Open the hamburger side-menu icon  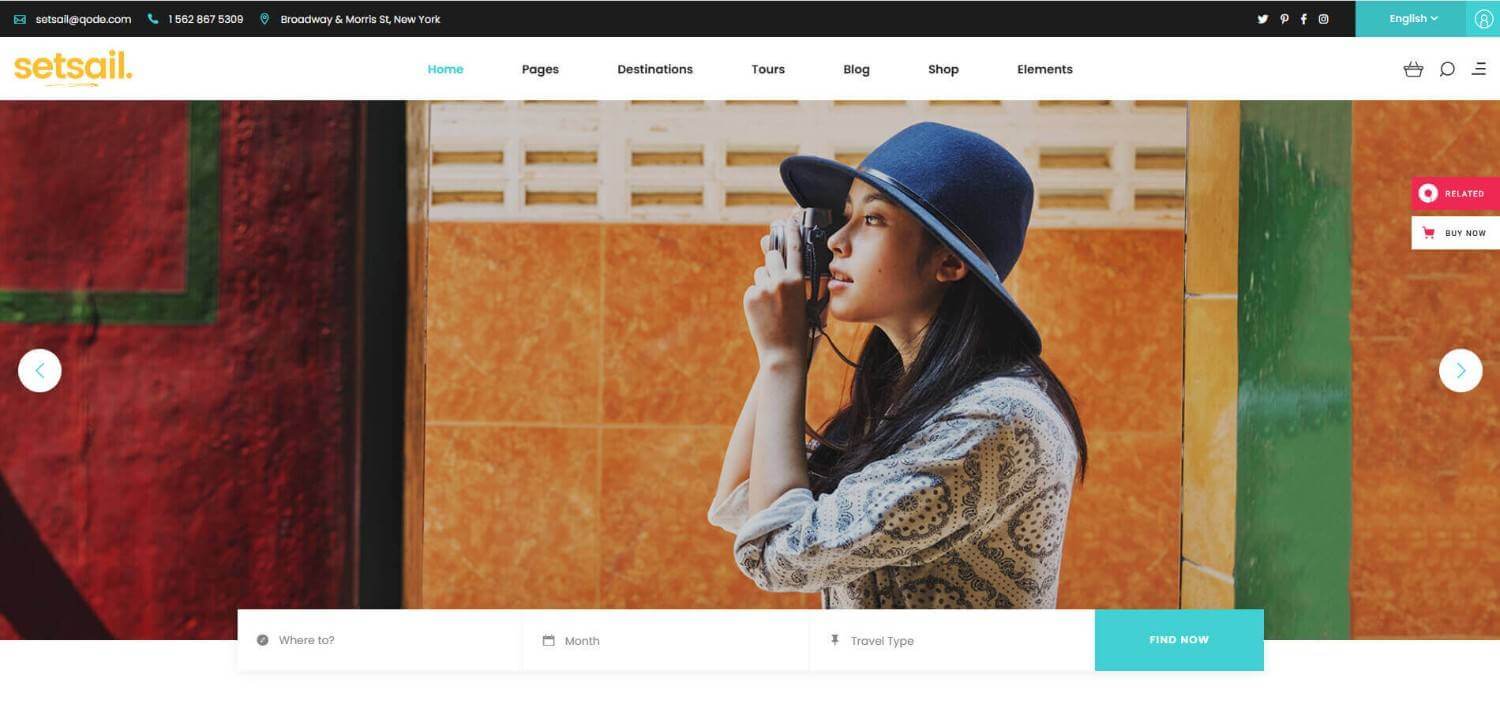coord(1481,69)
